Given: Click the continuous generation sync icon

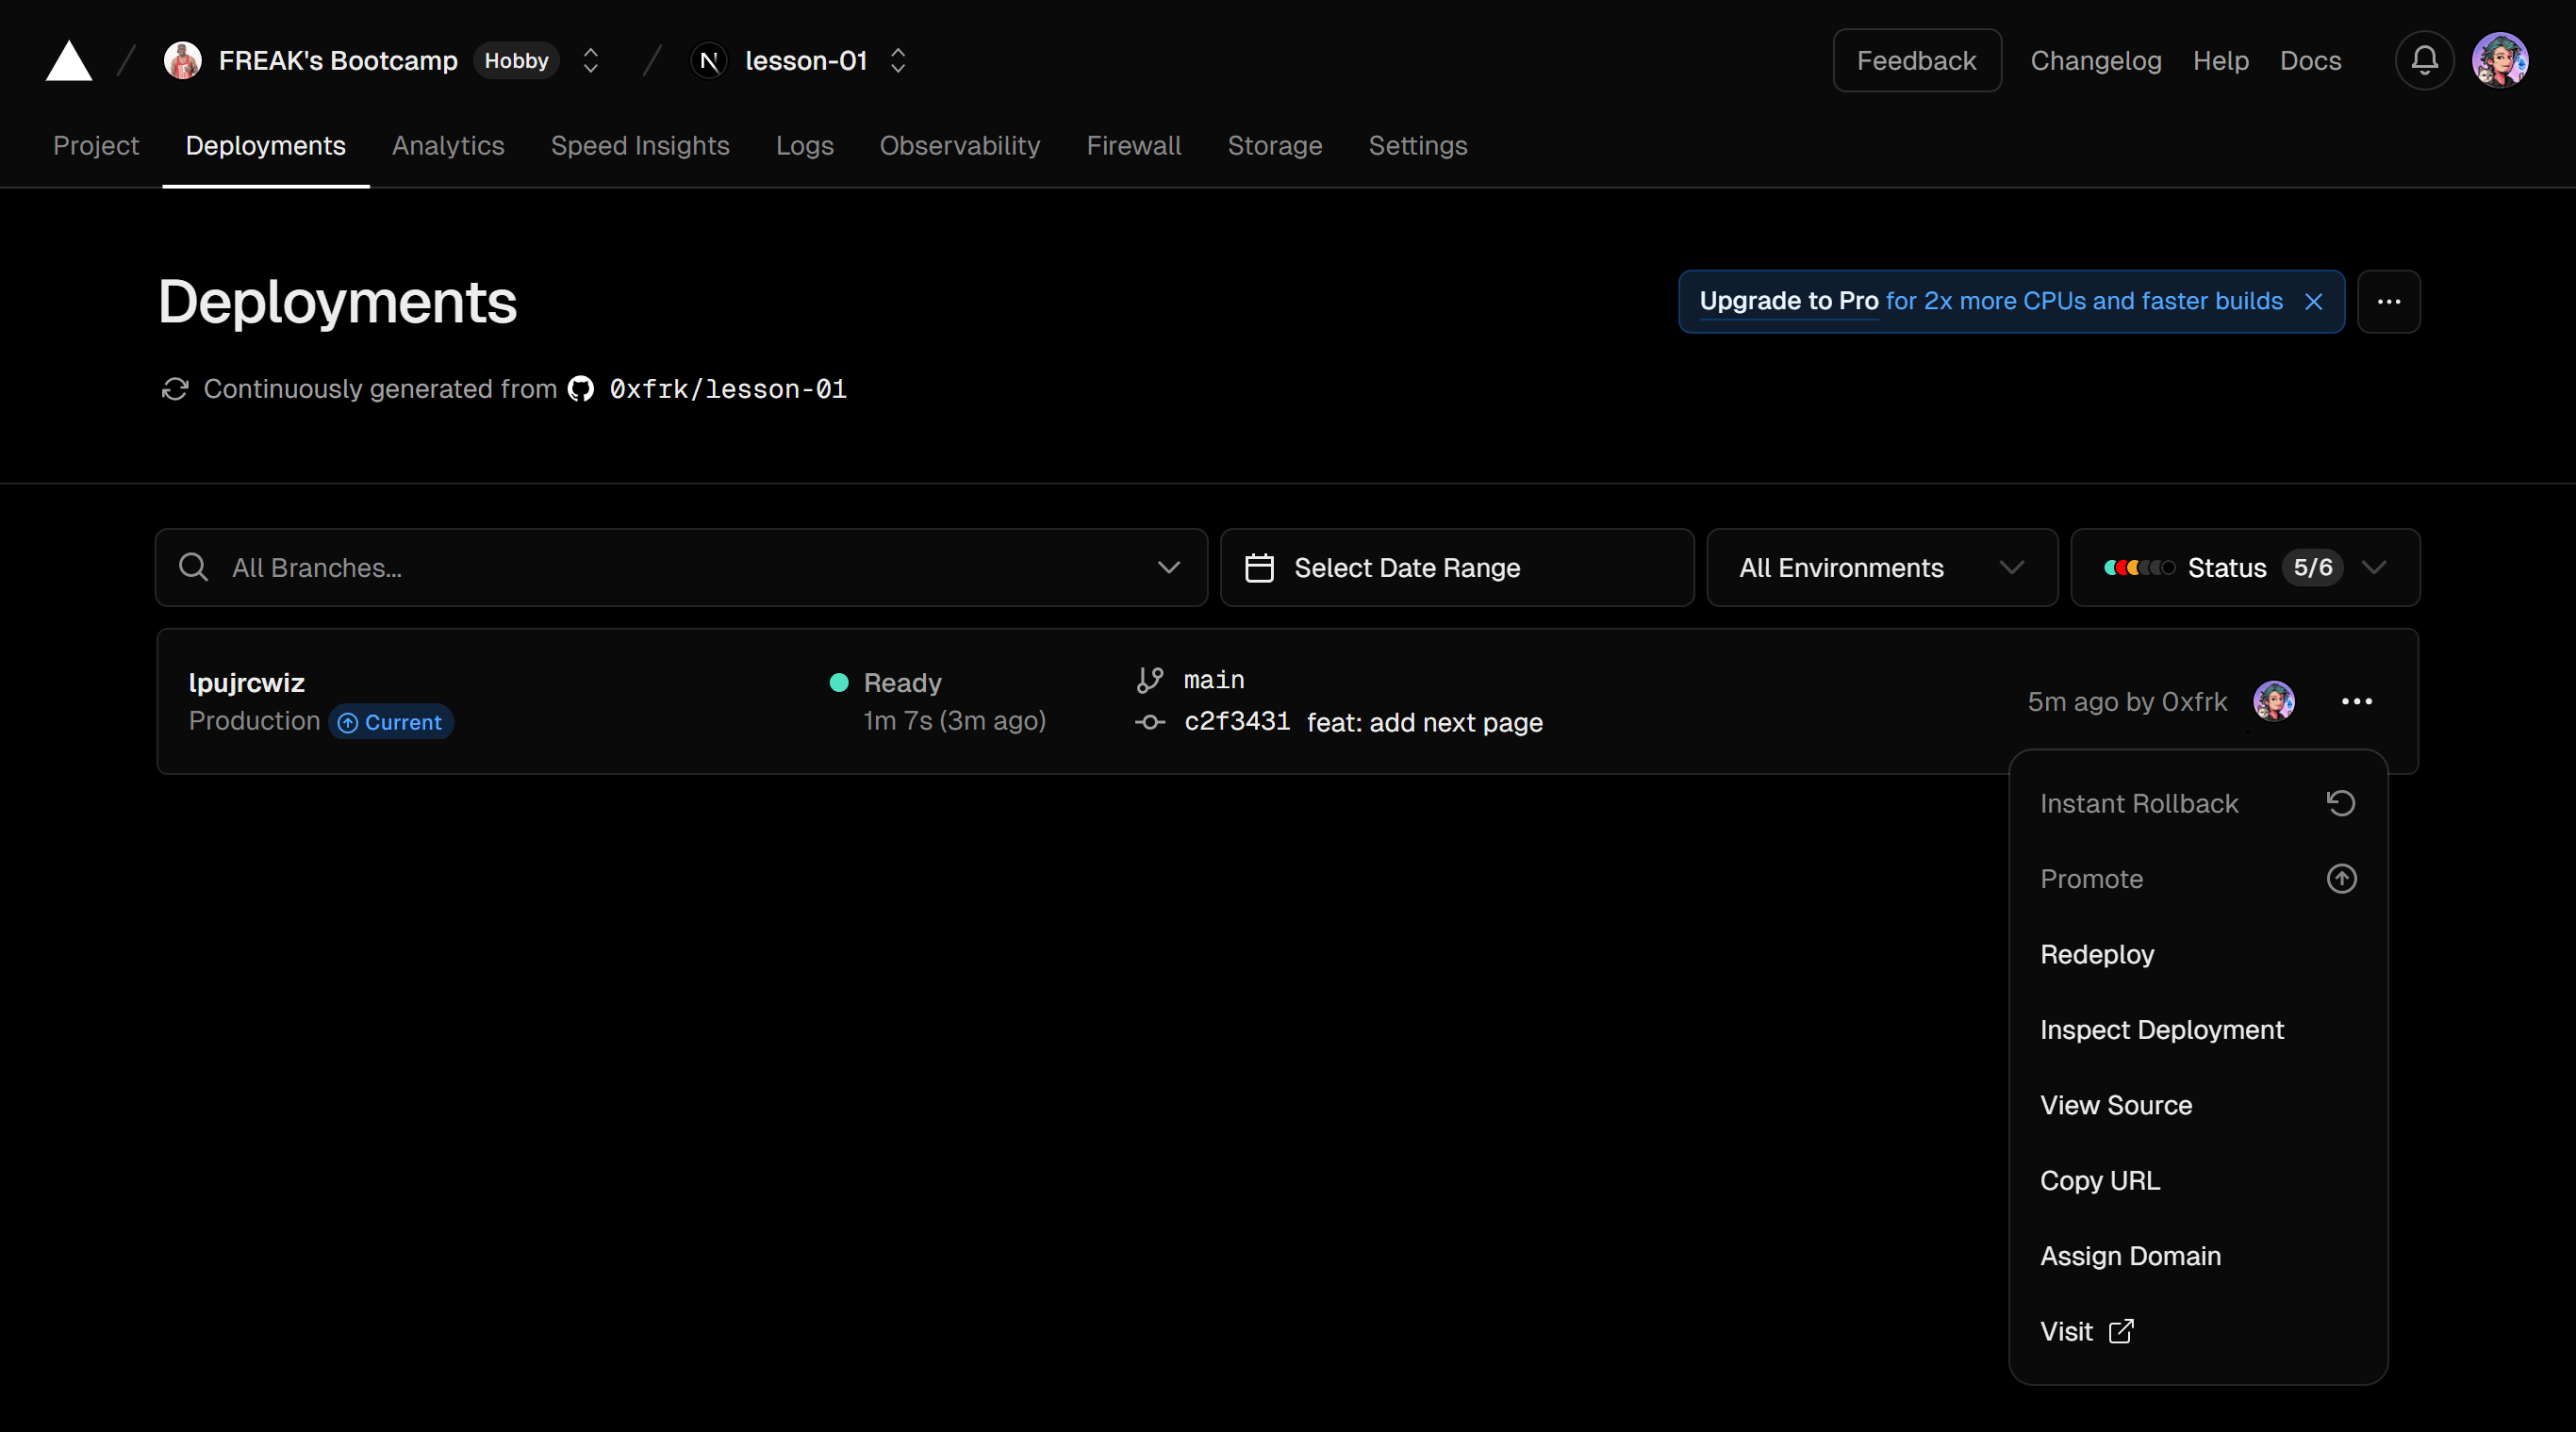Looking at the screenshot, I should click(x=175, y=389).
